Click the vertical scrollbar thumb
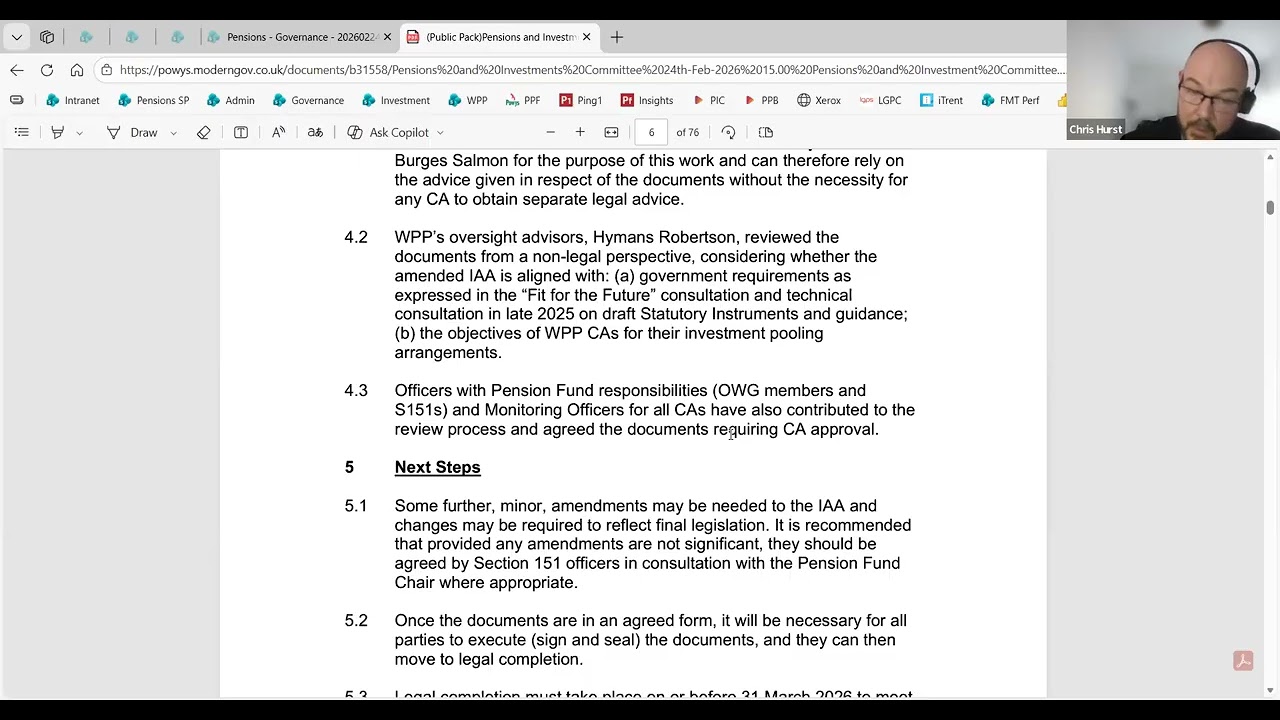Screen dimensions: 1280x720 [x=1270, y=207]
